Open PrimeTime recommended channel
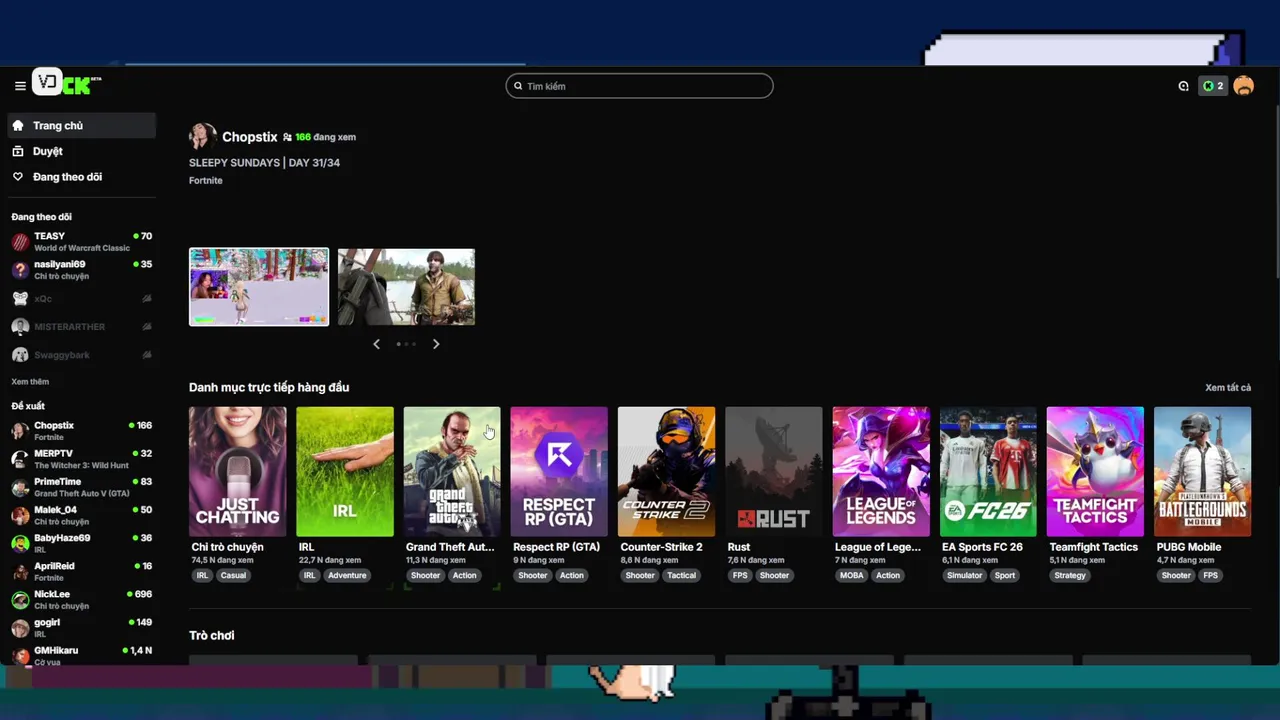The image size is (1280, 720). (x=81, y=487)
